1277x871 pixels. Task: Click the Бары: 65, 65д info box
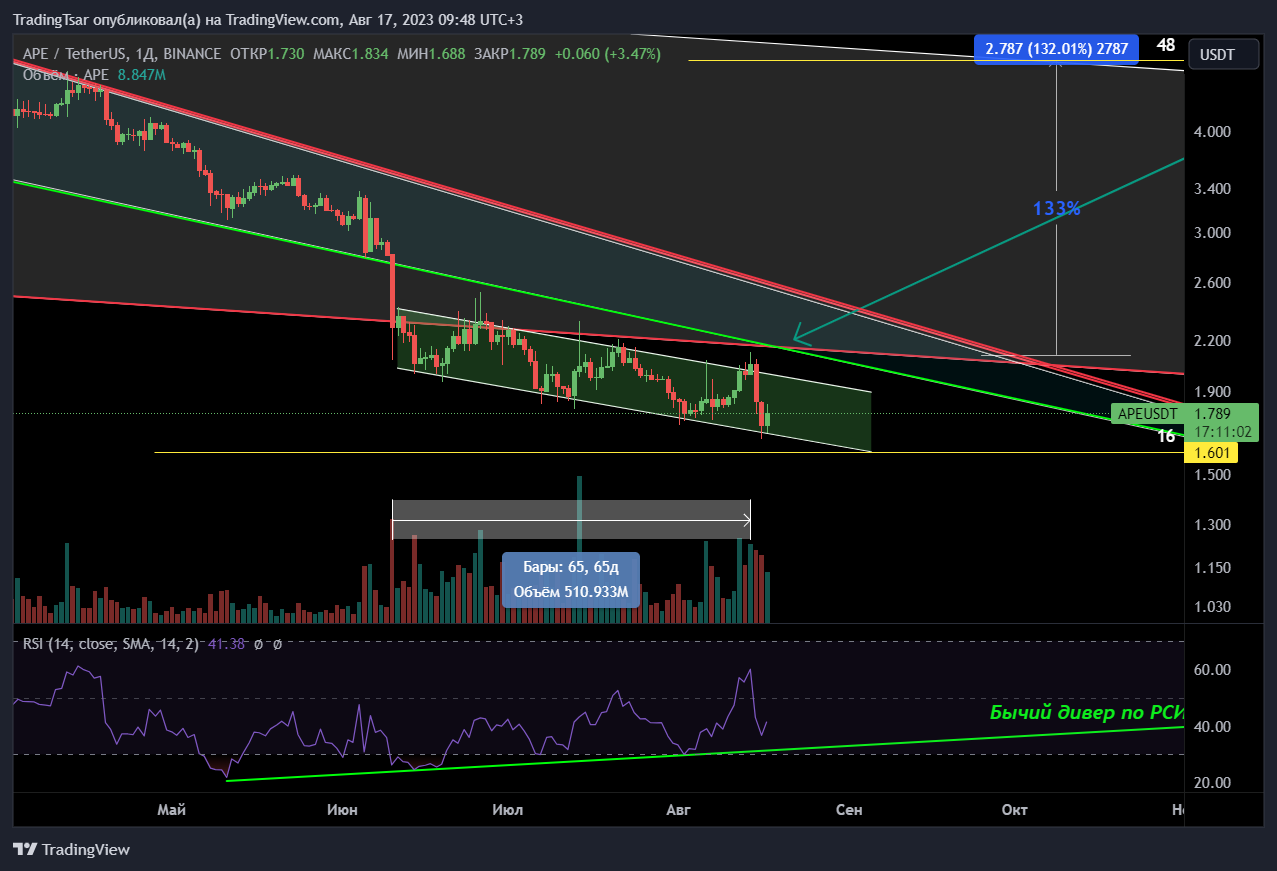571,580
